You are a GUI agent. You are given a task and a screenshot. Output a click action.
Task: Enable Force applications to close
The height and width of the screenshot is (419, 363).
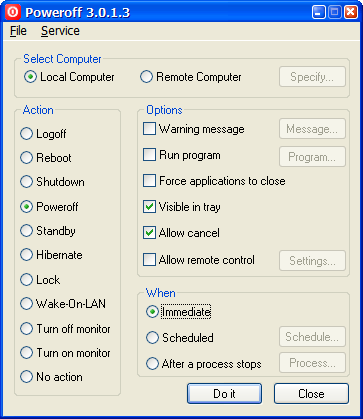(x=214, y=181)
